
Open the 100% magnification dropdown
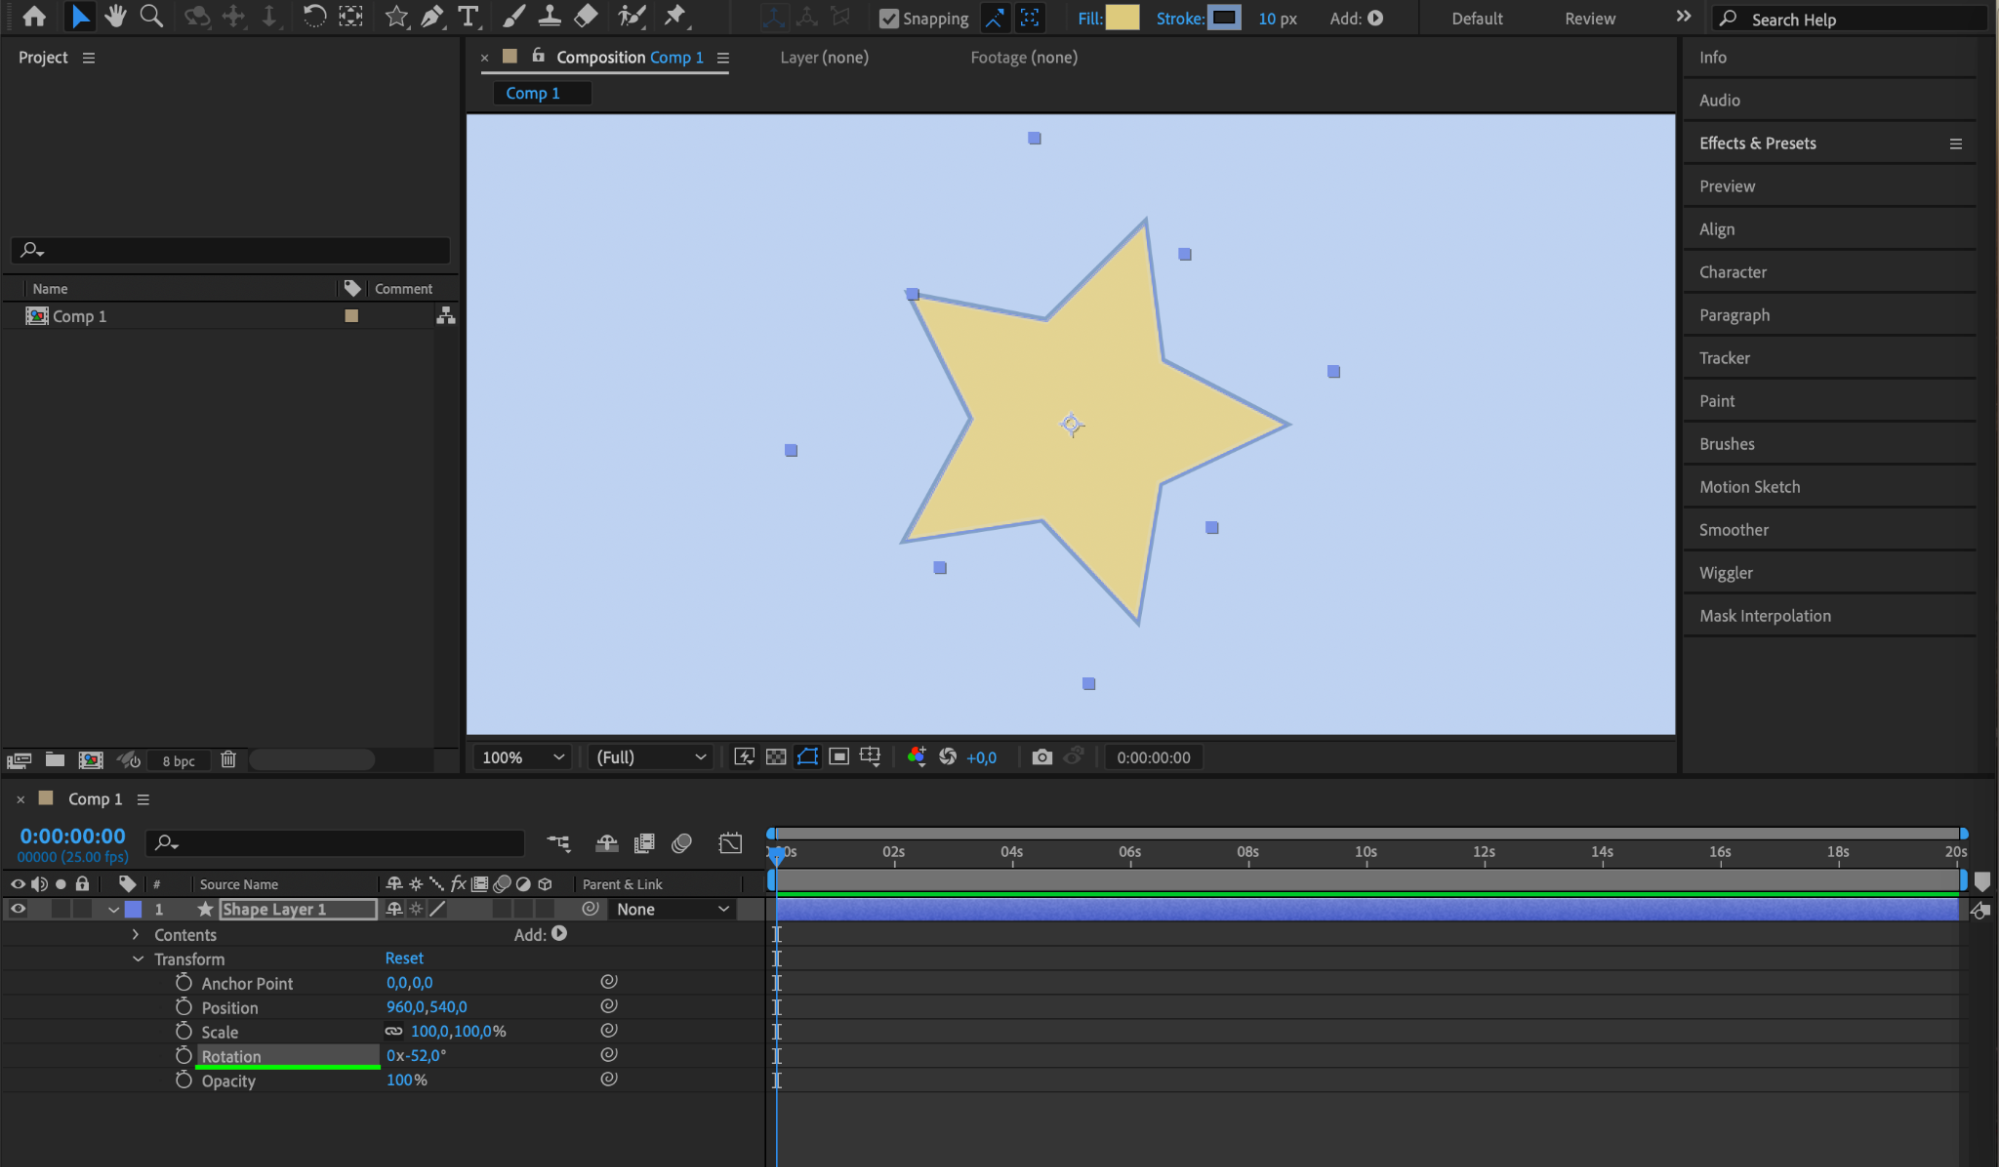[524, 757]
